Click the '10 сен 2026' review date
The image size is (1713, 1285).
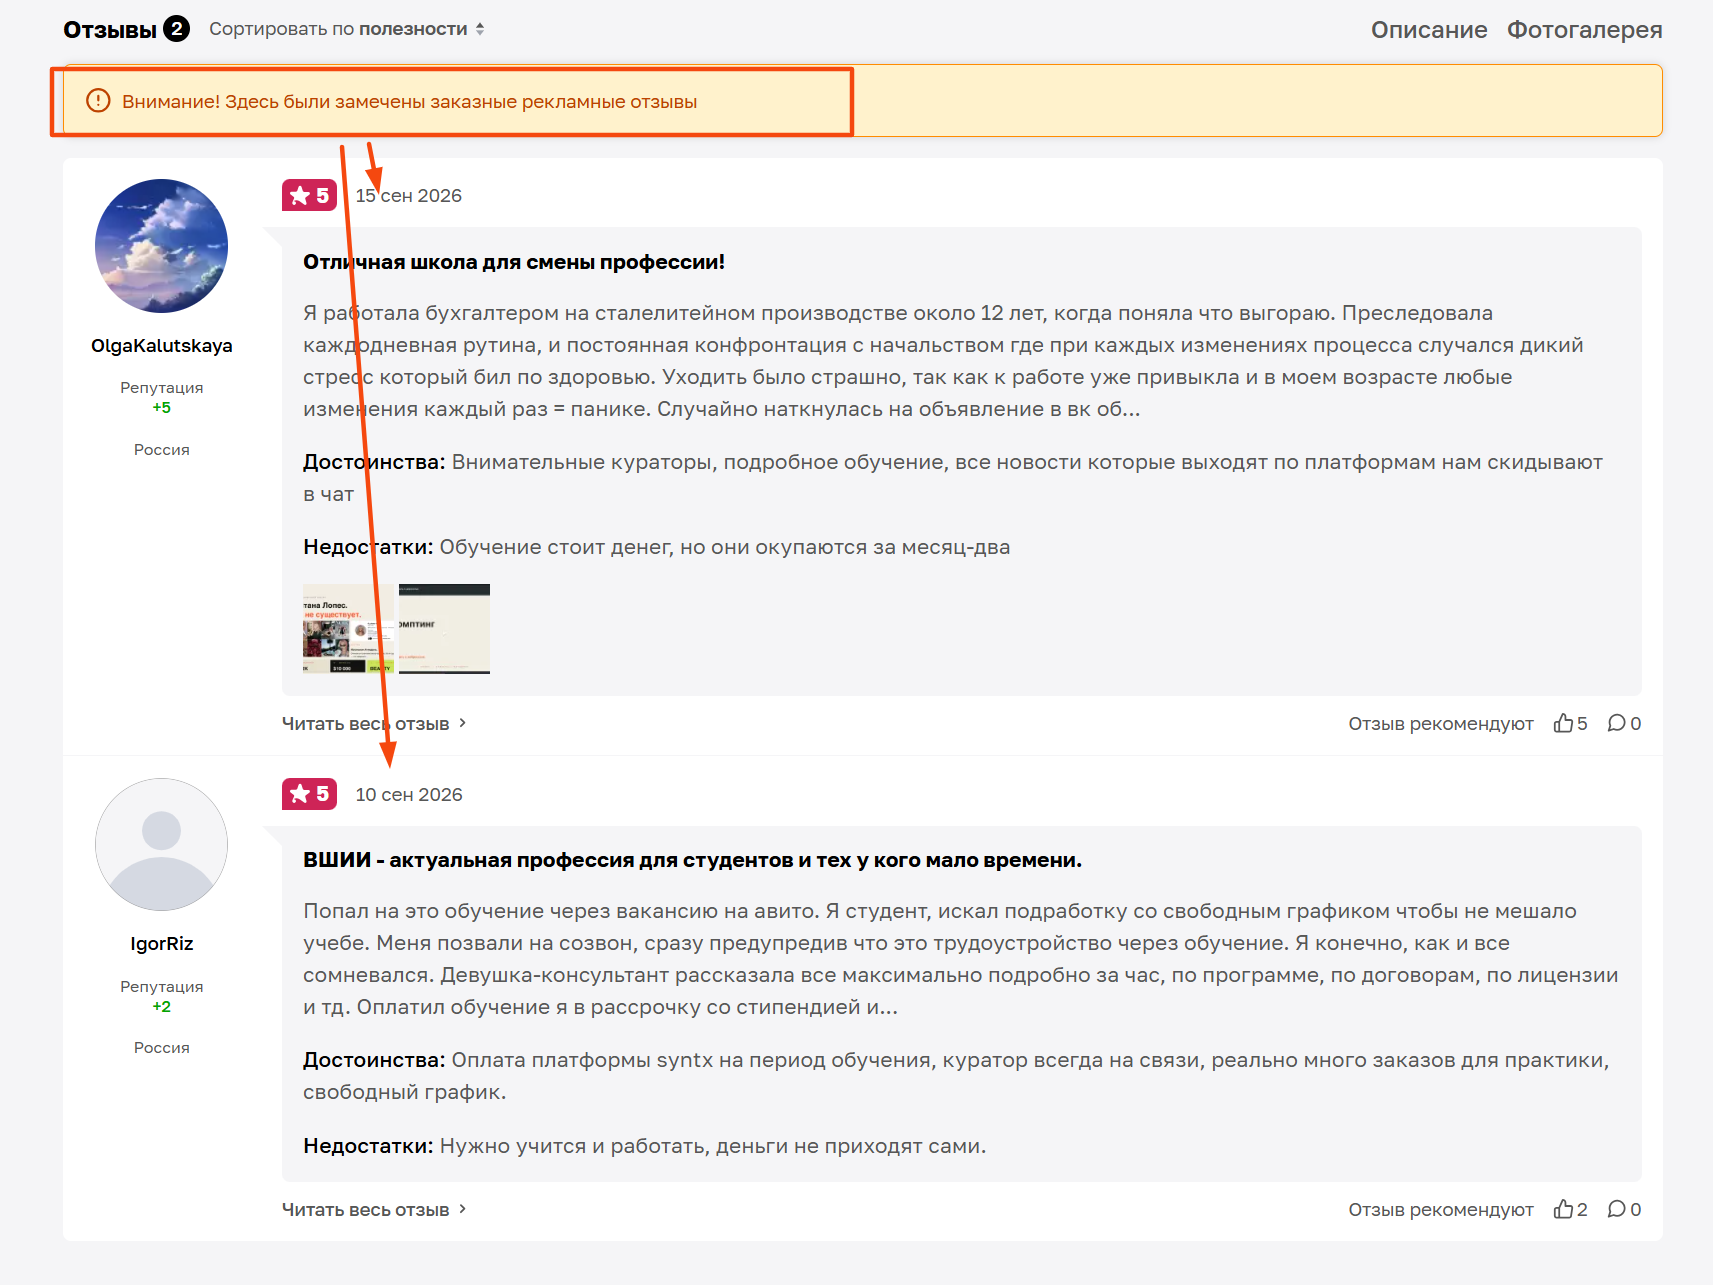(409, 794)
